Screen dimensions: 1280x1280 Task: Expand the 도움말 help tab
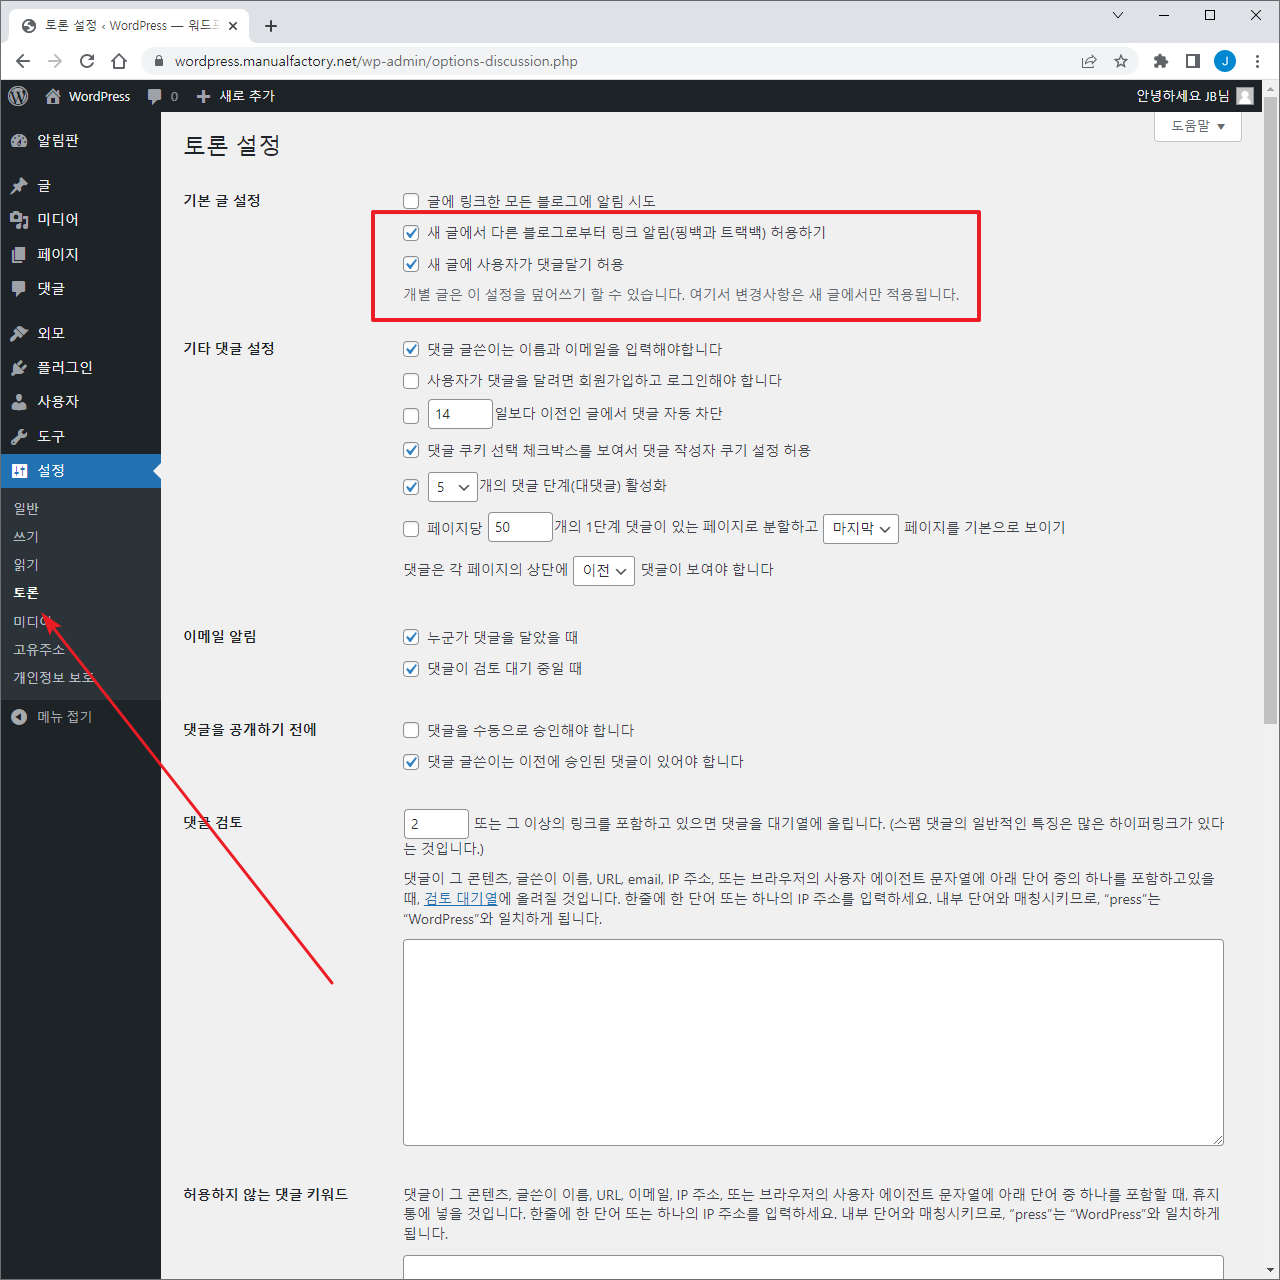tap(1198, 126)
